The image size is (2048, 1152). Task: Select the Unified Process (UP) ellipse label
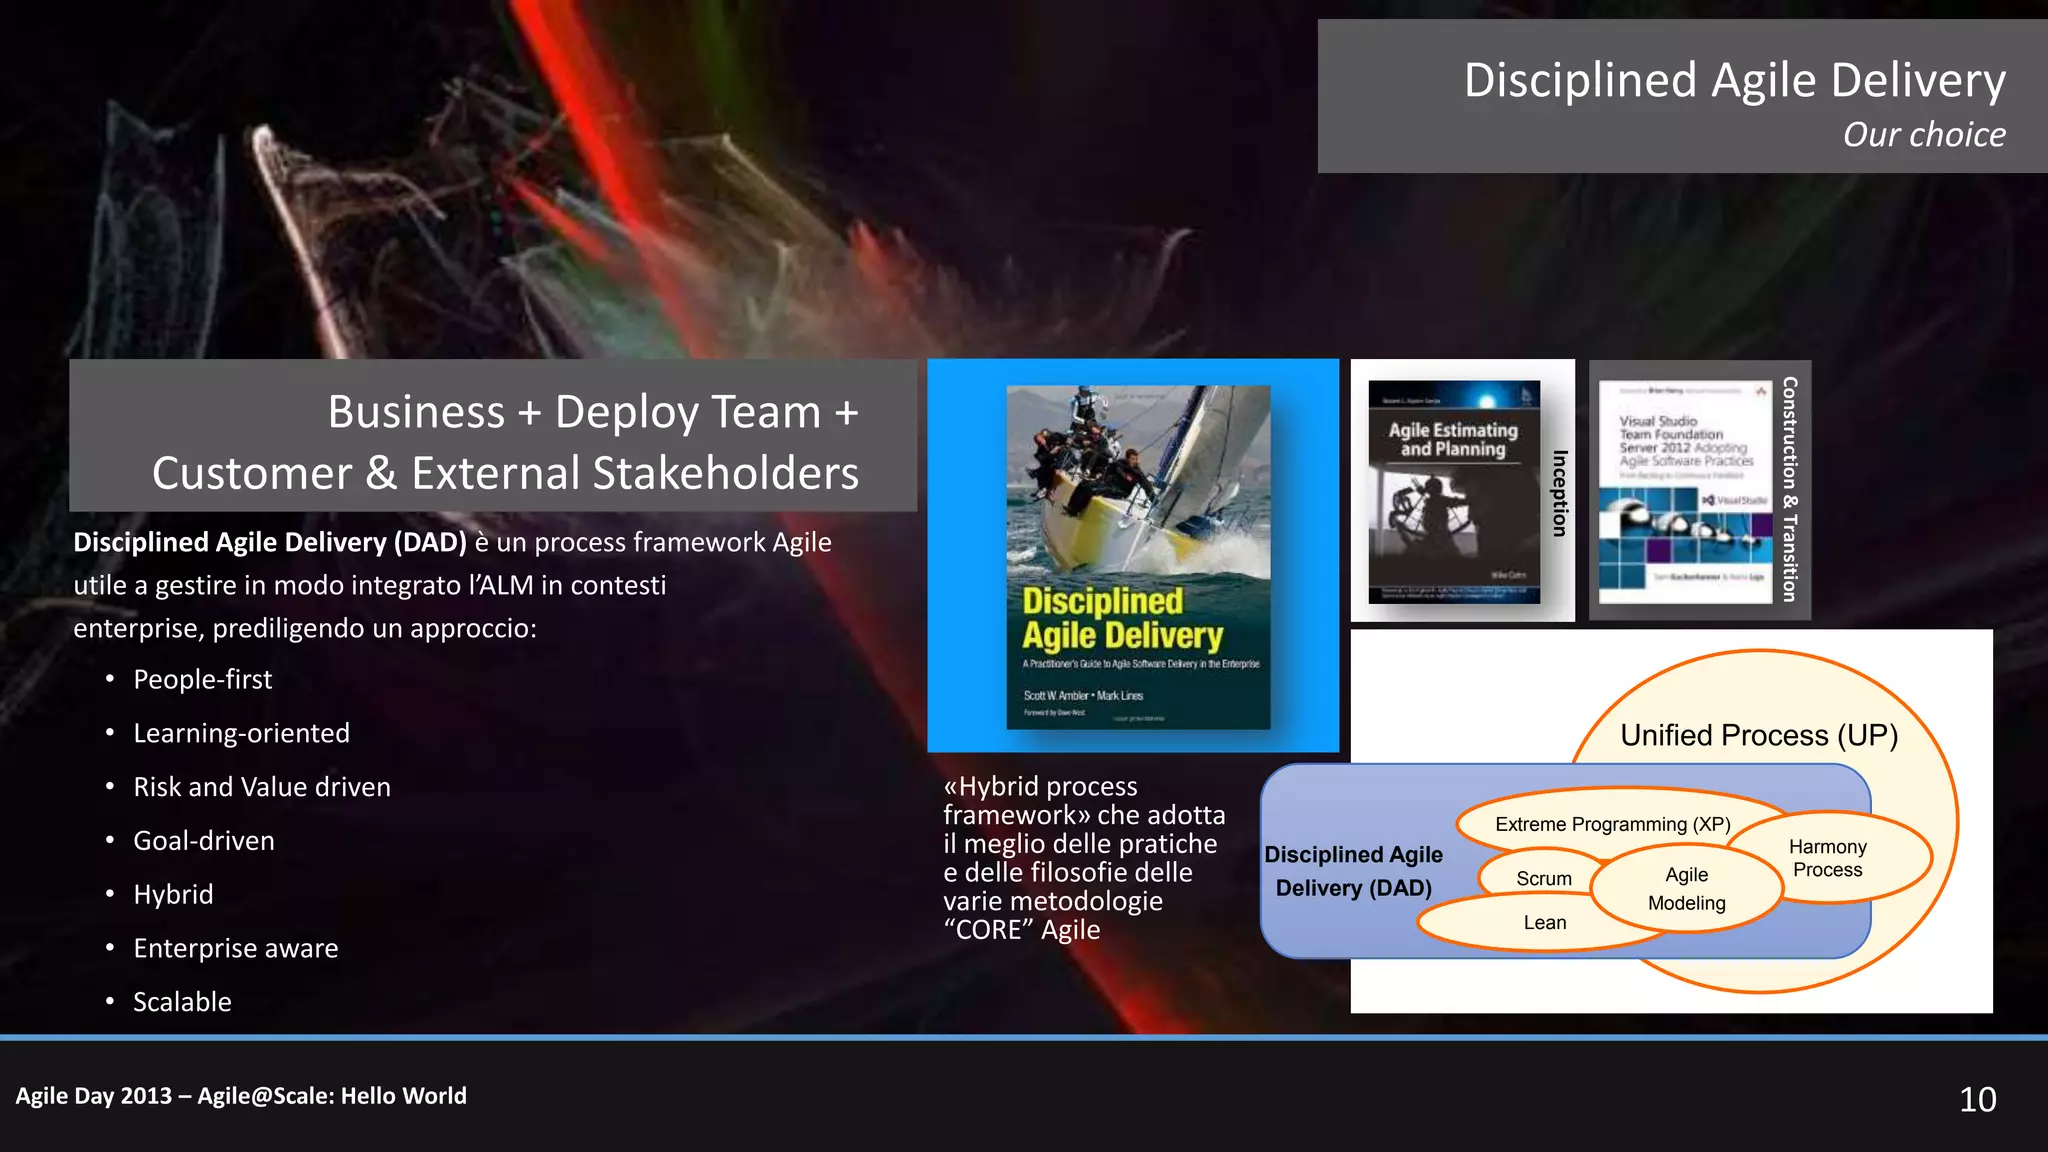pyautogui.click(x=1758, y=735)
